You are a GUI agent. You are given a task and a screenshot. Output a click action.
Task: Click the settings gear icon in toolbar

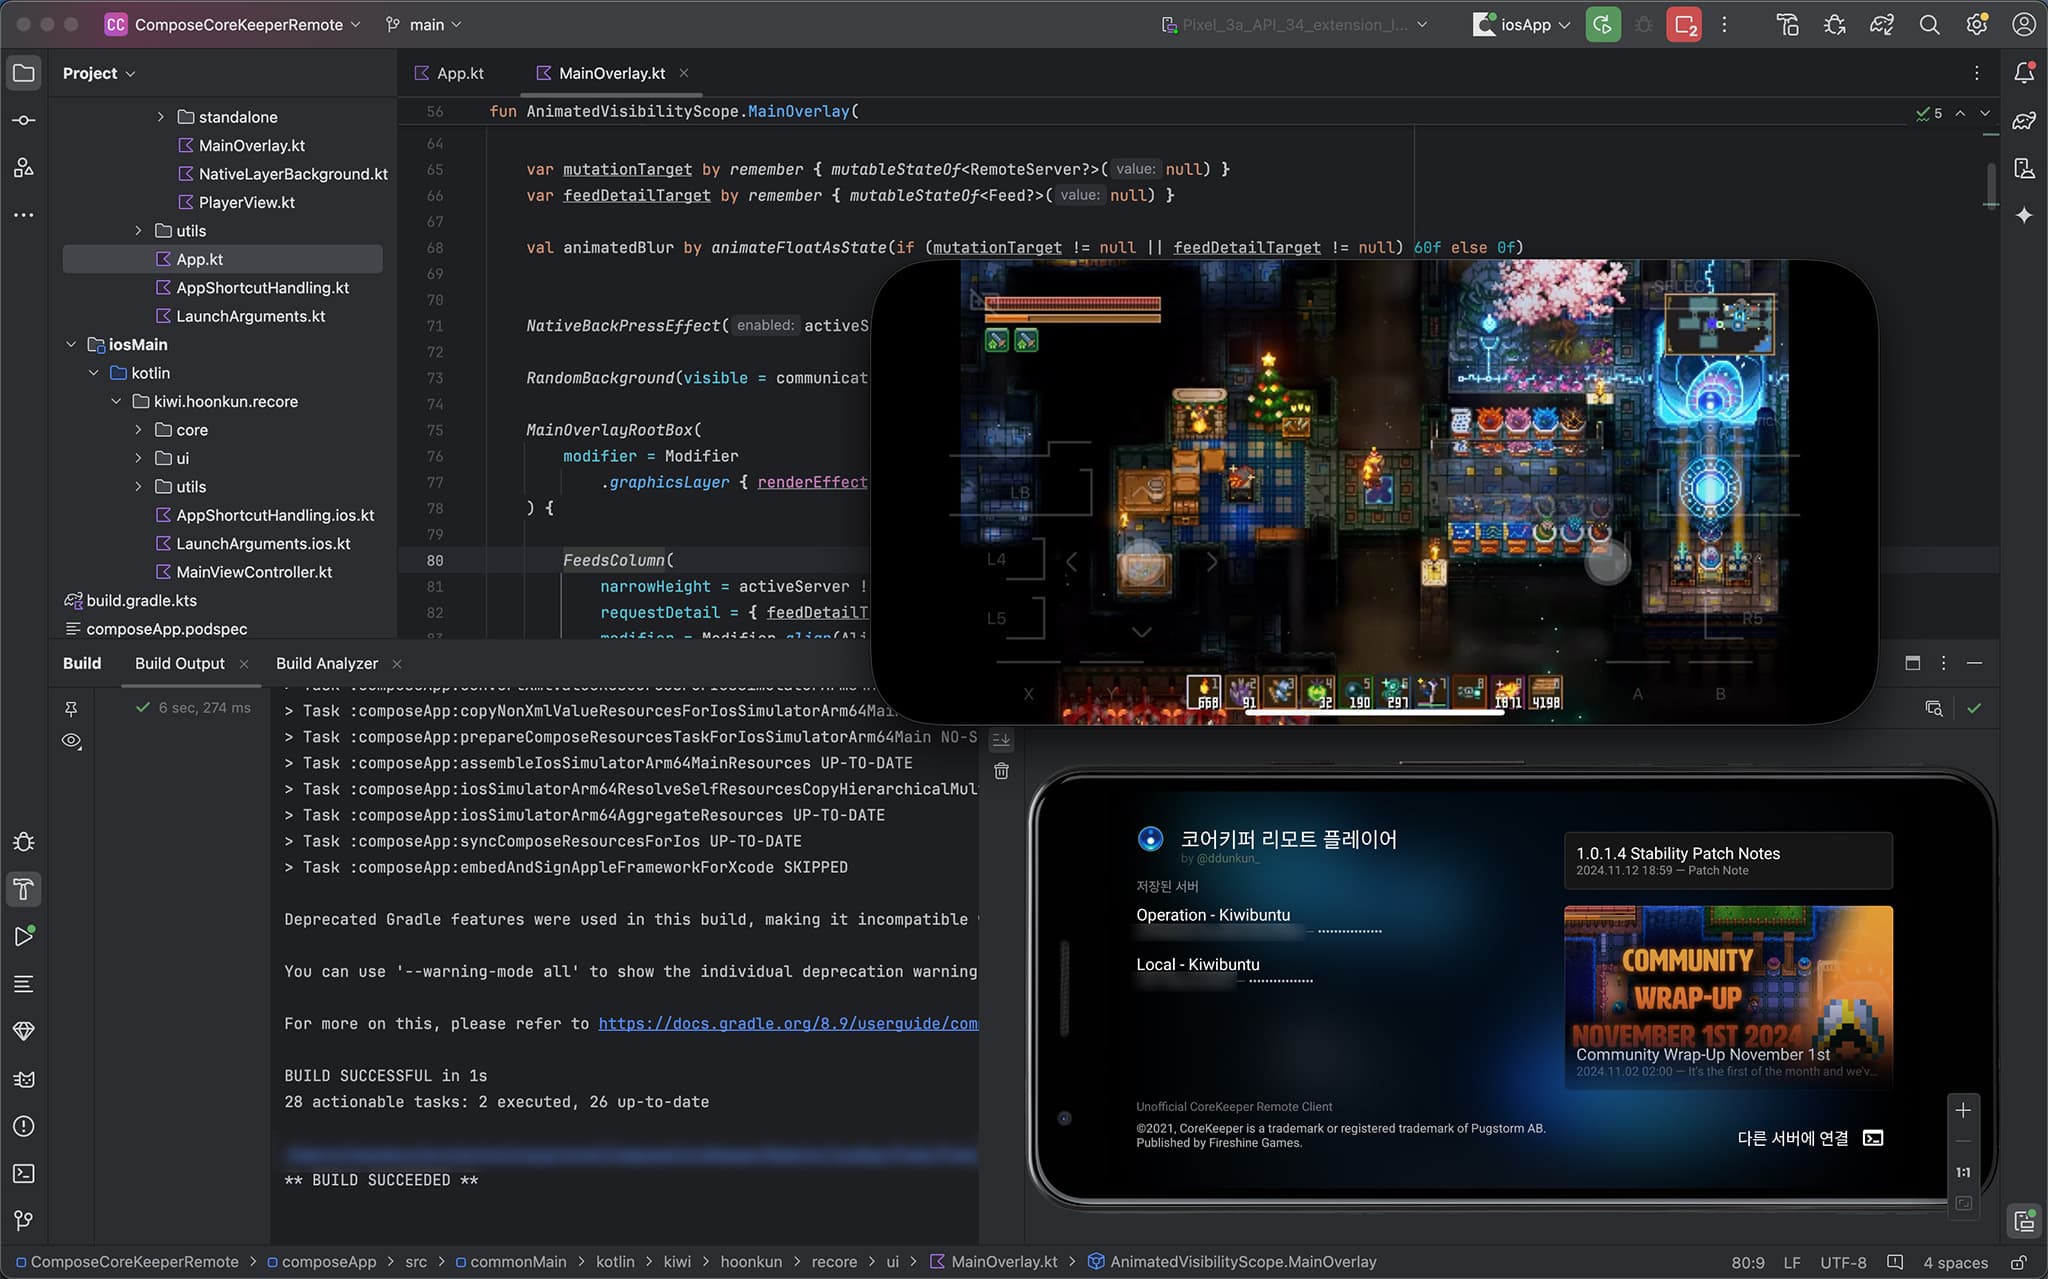pos(1974,25)
